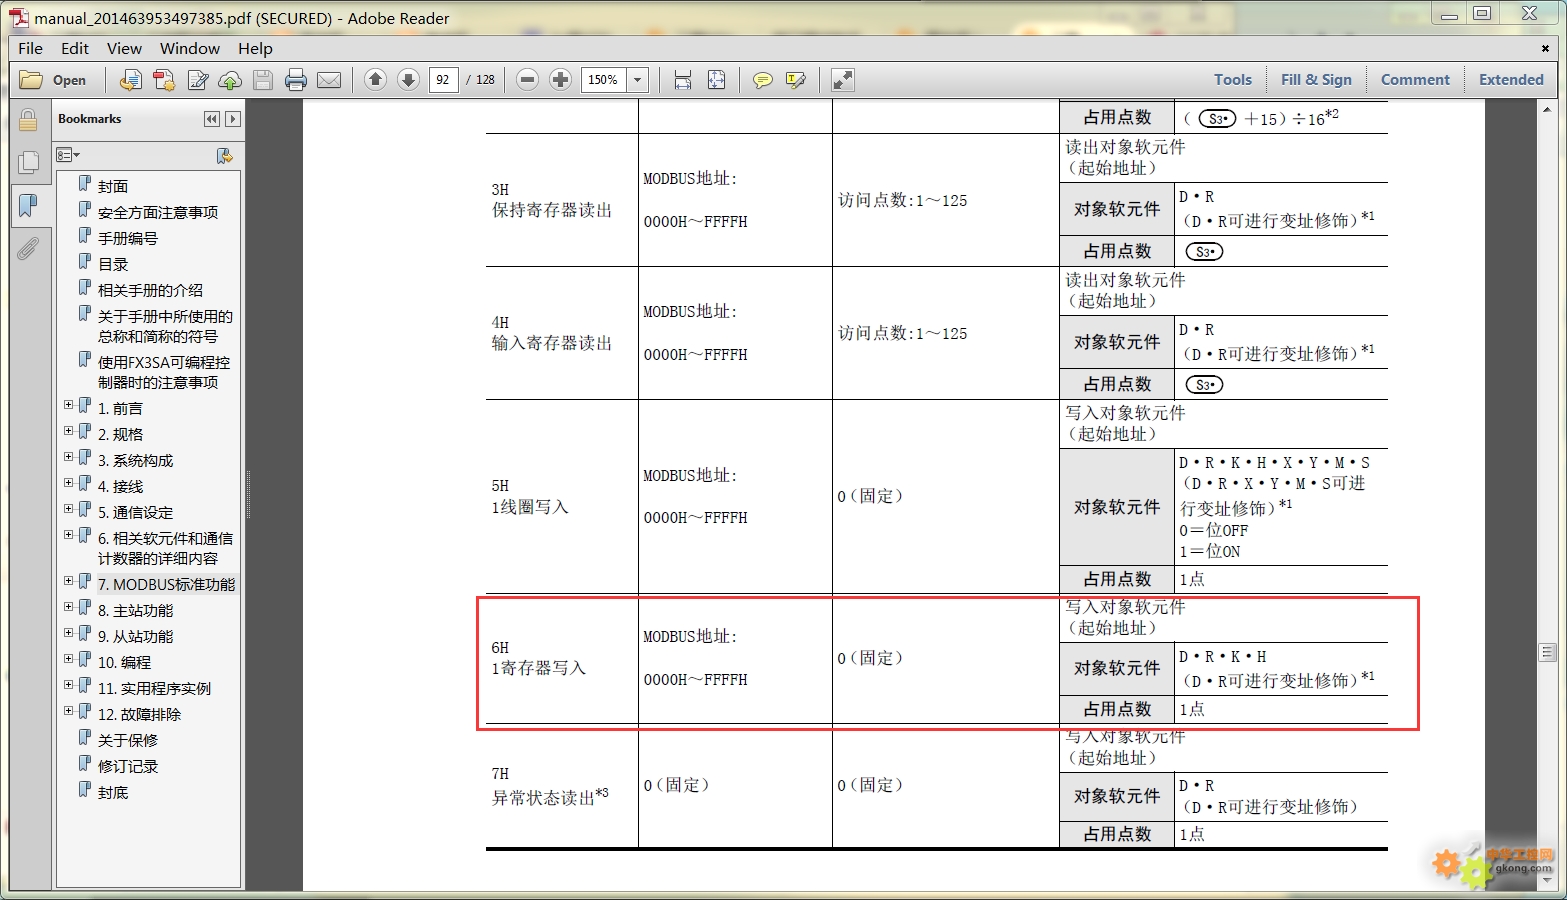Show the page thumbnails panel icon
1567x900 pixels.
(28, 162)
